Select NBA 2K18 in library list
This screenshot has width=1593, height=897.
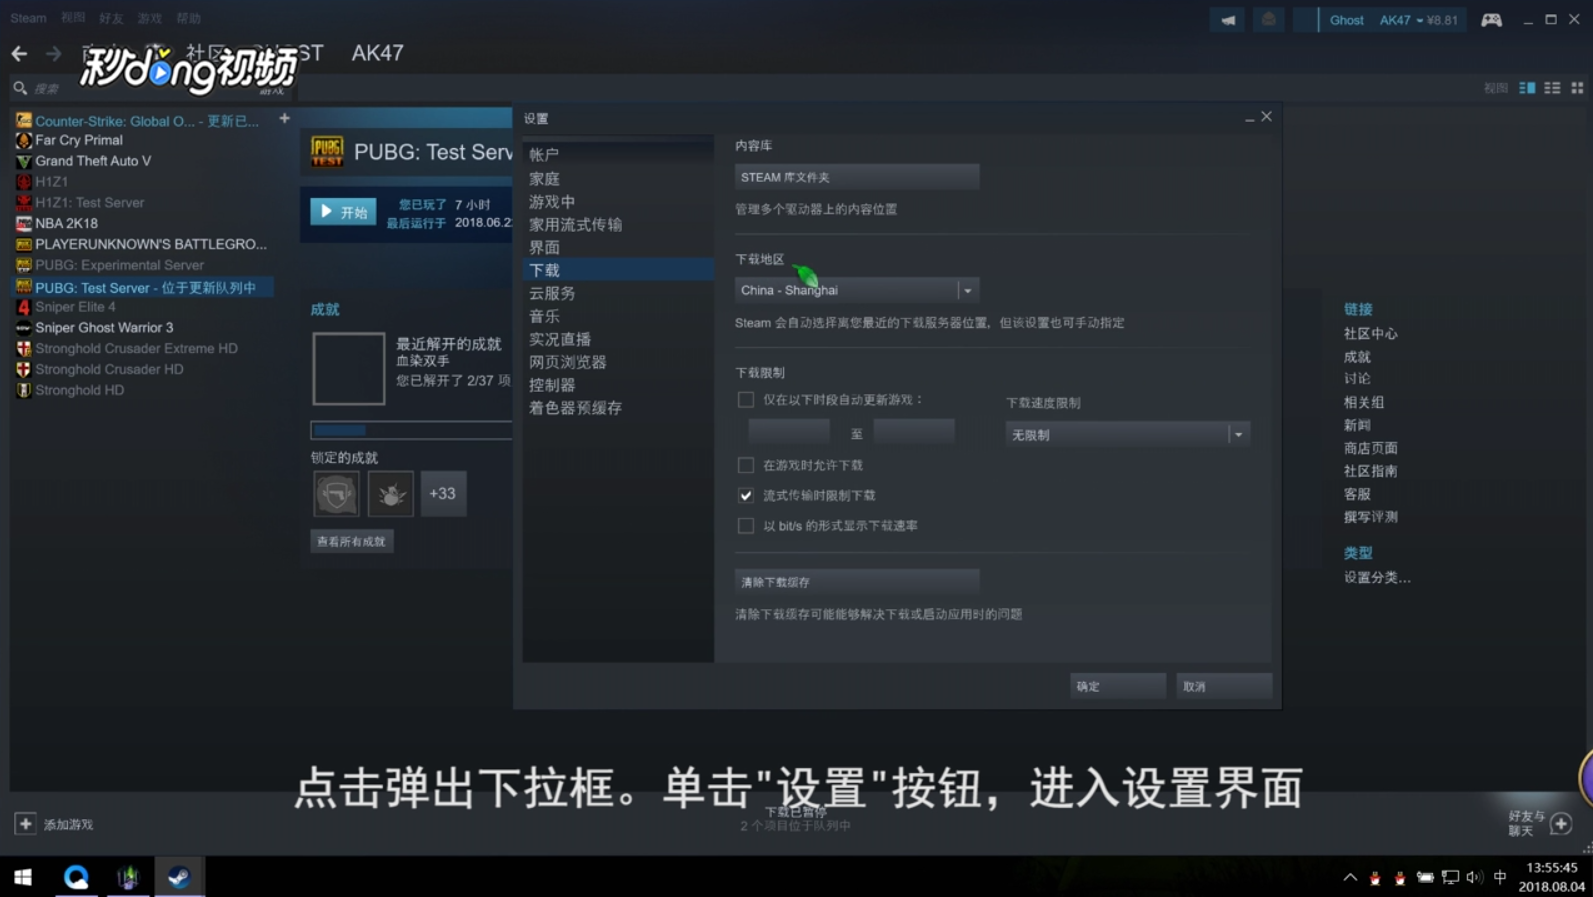(66, 224)
